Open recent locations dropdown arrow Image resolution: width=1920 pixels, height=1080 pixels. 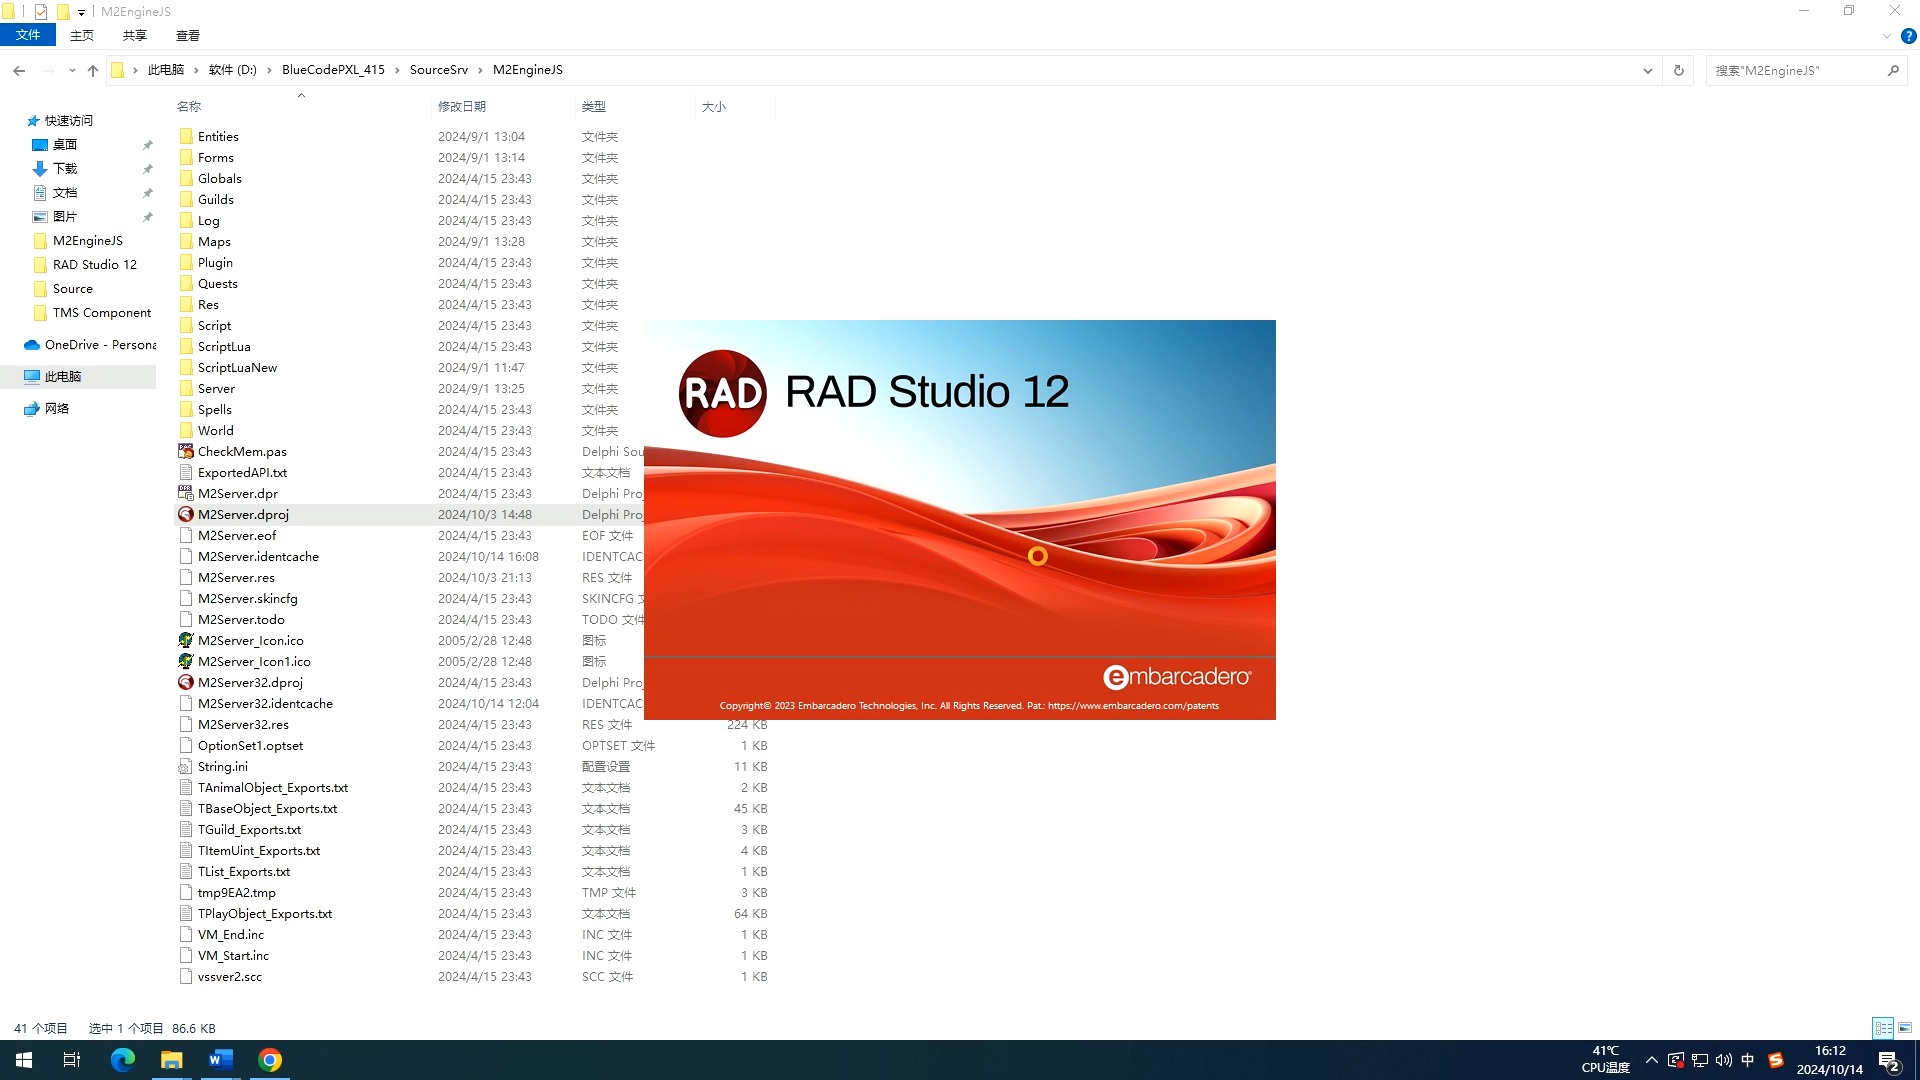72,70
